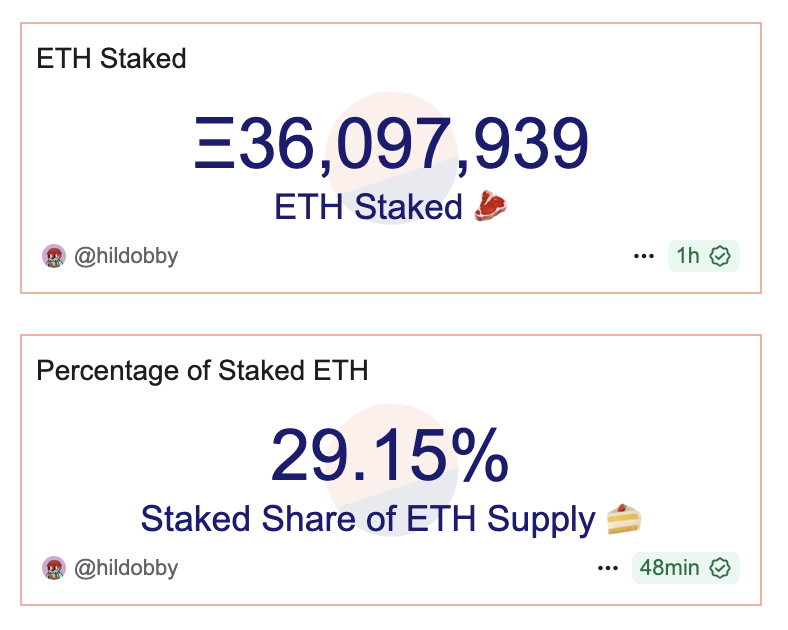
Task: Open three-dots menu on Percentage card
Action: pos(608,568)
